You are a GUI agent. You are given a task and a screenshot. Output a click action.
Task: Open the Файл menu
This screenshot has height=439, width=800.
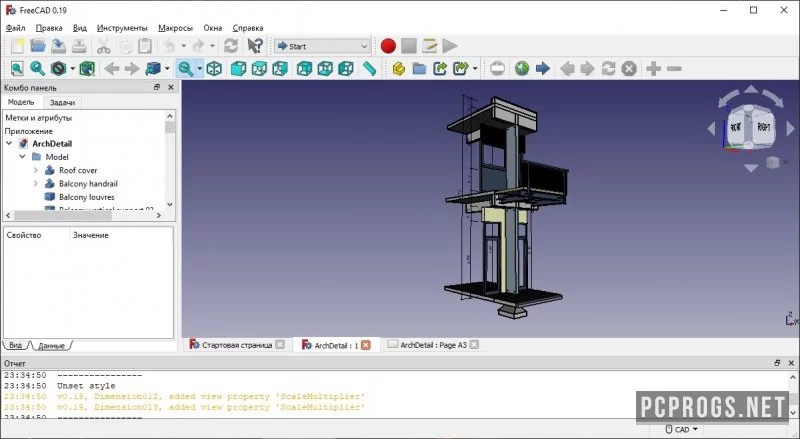coord(15,28)
